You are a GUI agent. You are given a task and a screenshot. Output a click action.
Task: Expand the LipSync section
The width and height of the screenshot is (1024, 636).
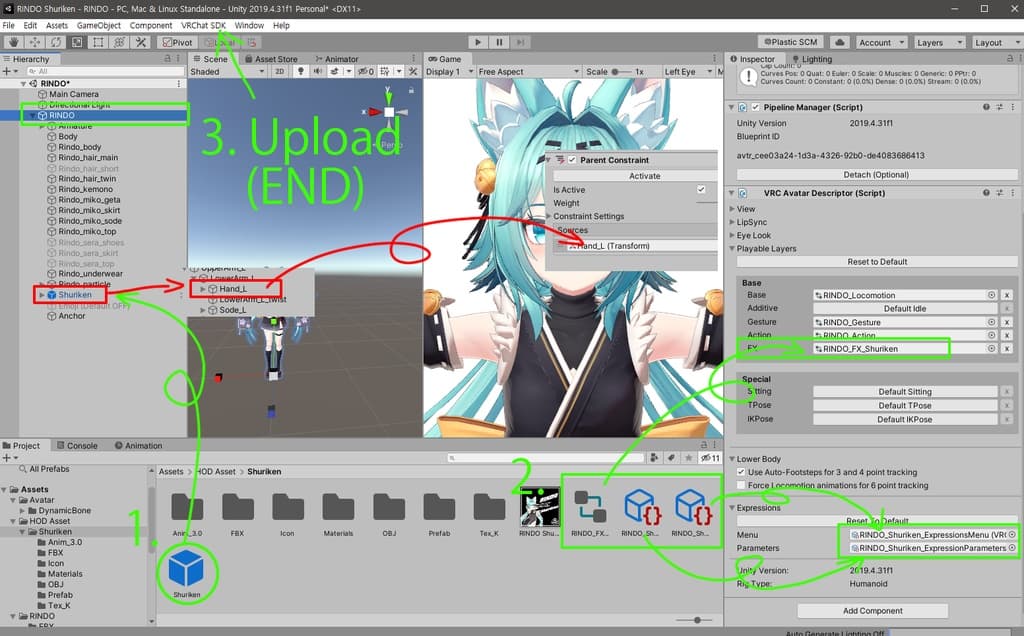pyautogui.click(x=732, y=222)
